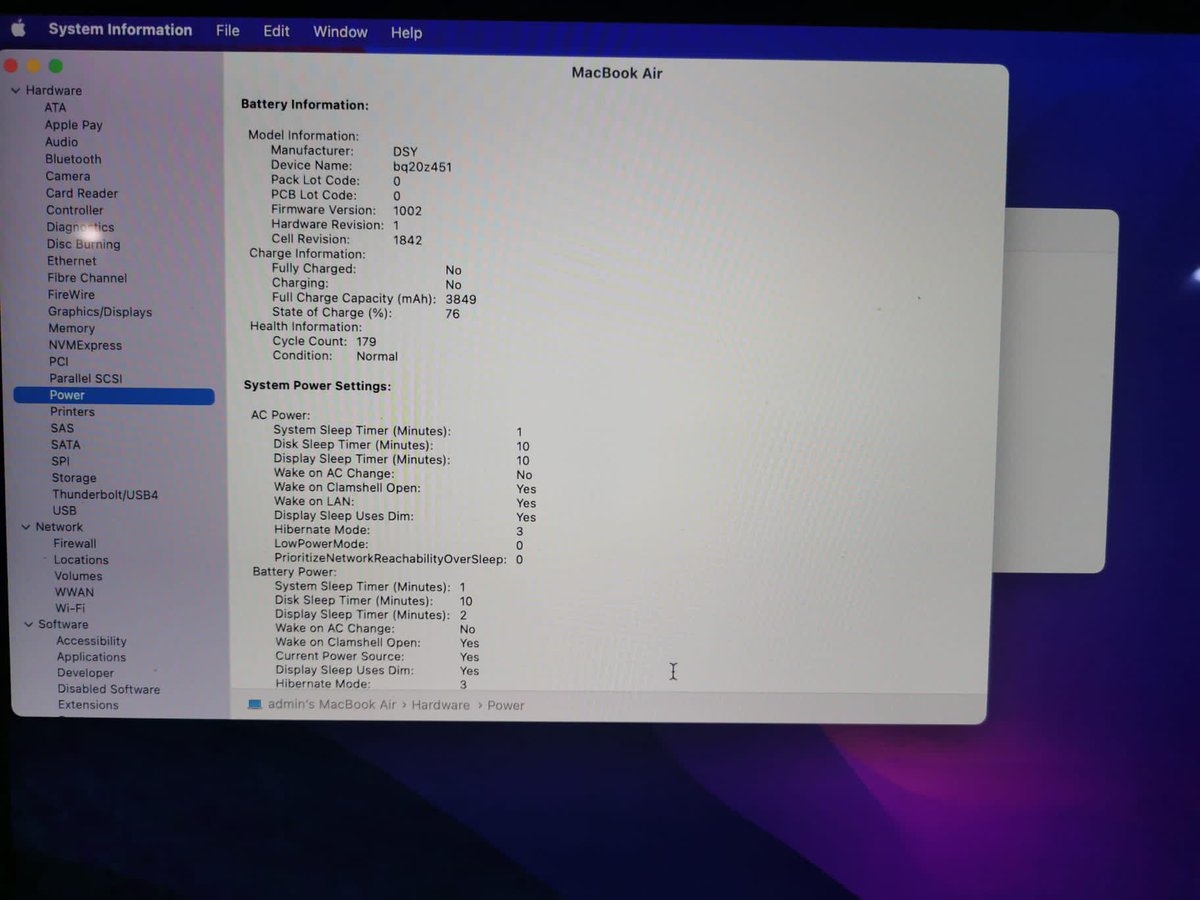Click Hardware in the path bar

click(440, 705)
